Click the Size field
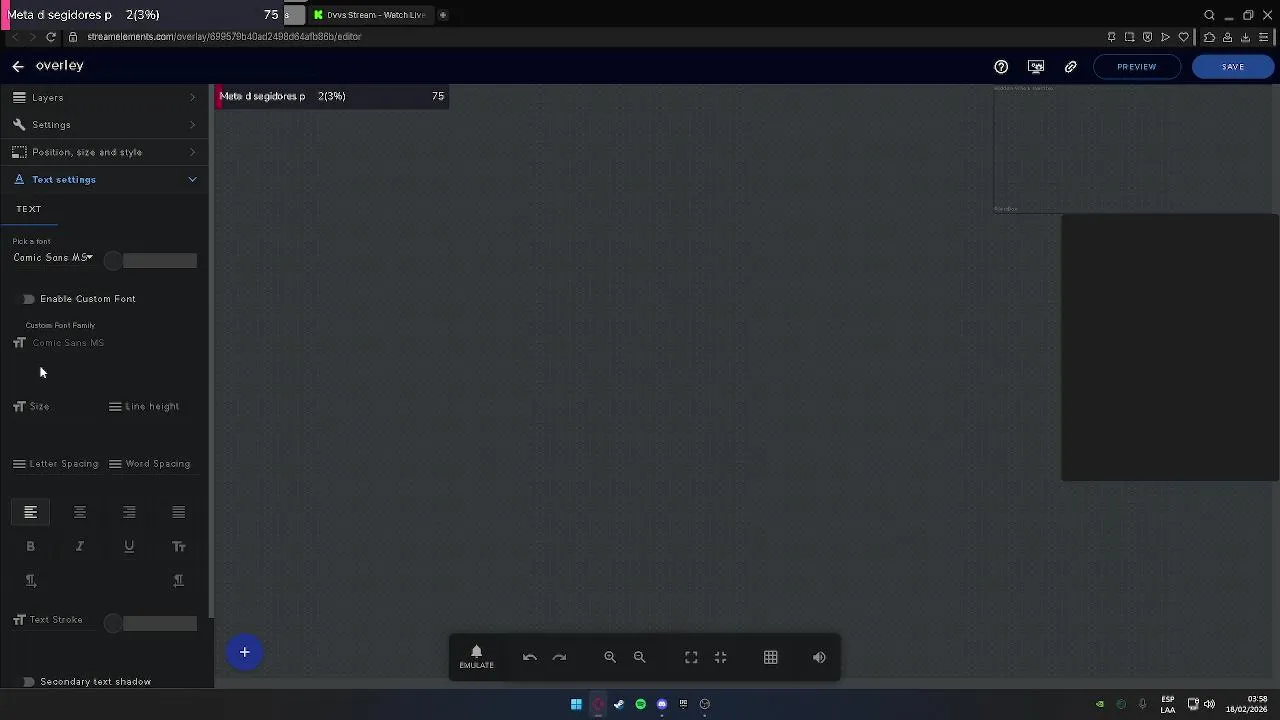 (x=53, y=407)
